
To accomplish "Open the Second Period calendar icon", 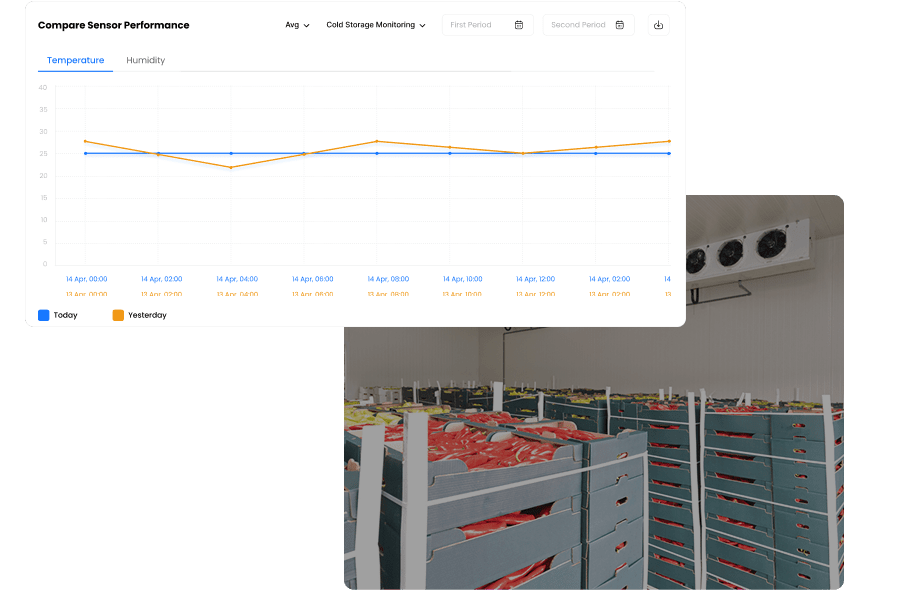I will 620,25.
